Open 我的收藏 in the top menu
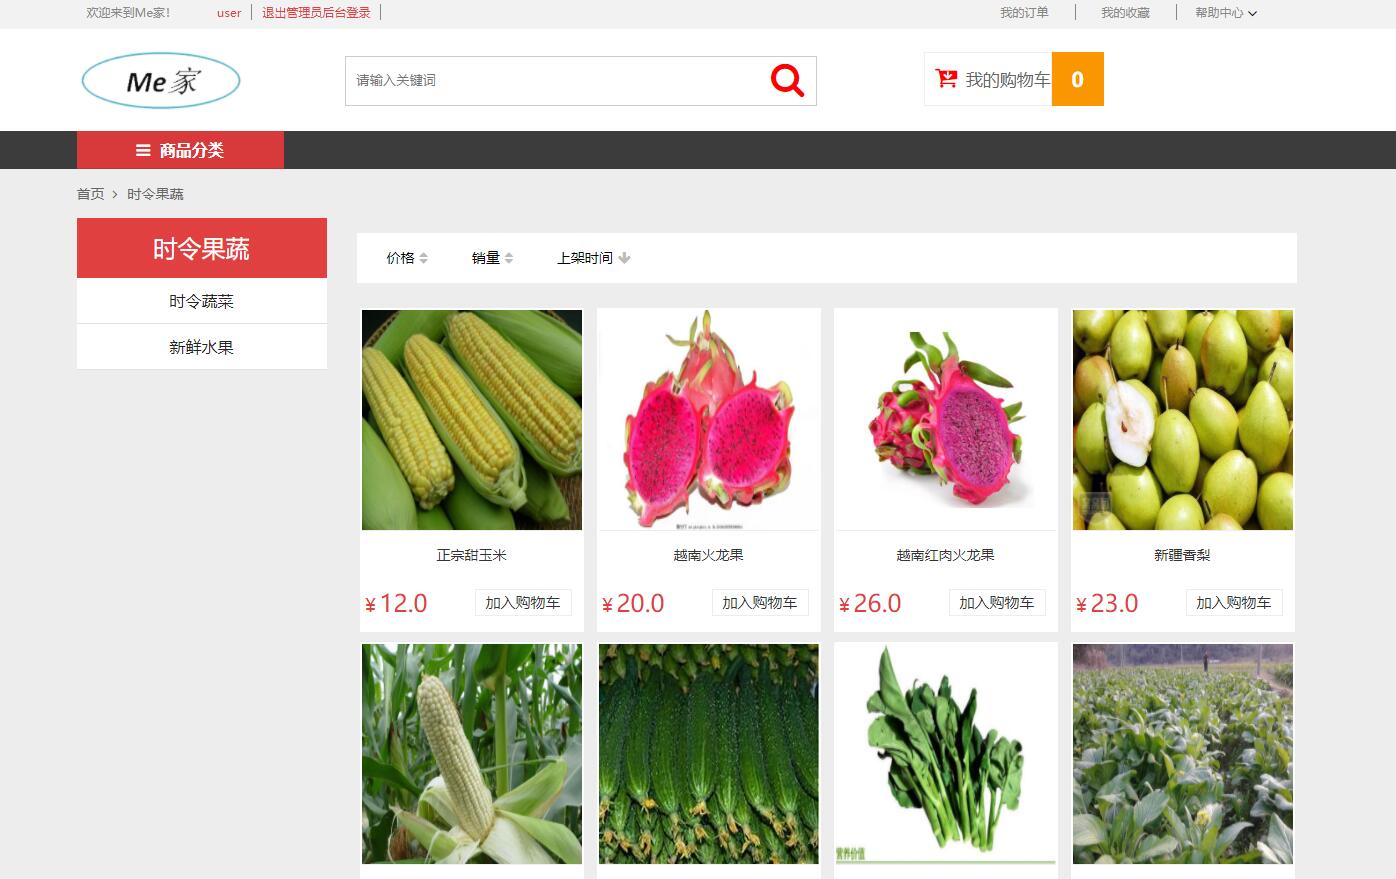 point(1124,12)
